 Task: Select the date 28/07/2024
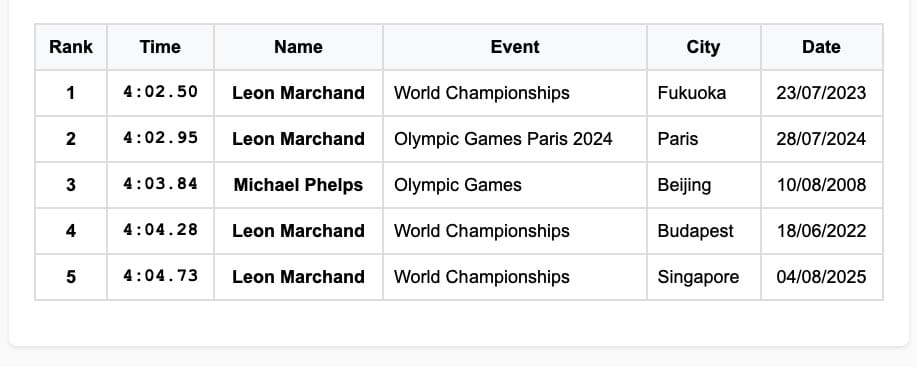pyautogui.click(x=821, y=139)
